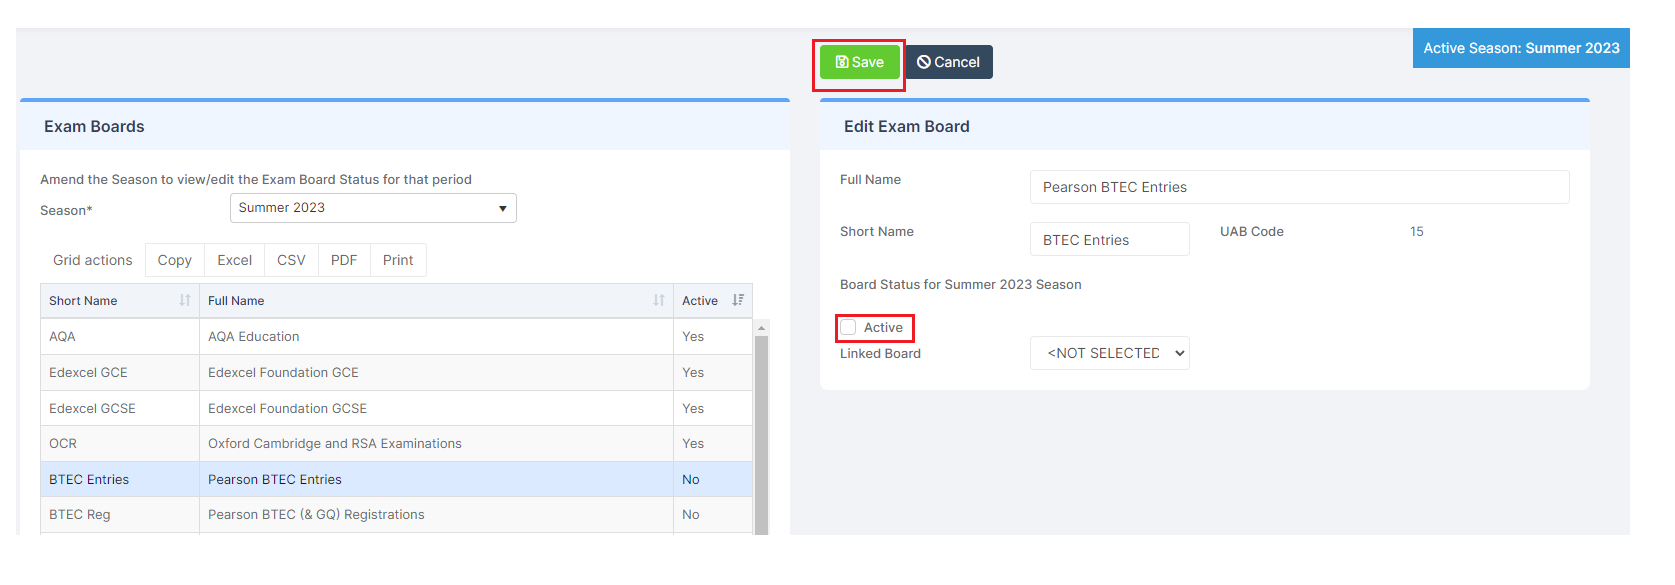Viewport: 1675px width, 585px height.
Task: Edit the Full Name input field
Action: [1299, 187]
